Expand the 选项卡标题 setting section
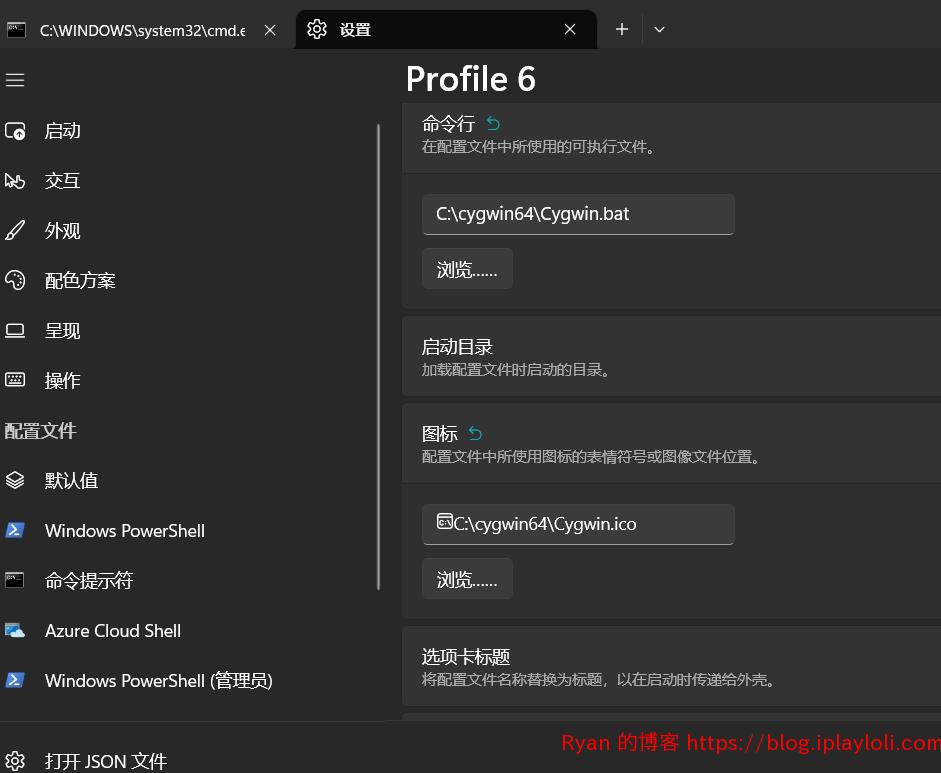Image resolution: width=941 pixels, height=773 pixels. pyautogui.click(x=672, y=666)
